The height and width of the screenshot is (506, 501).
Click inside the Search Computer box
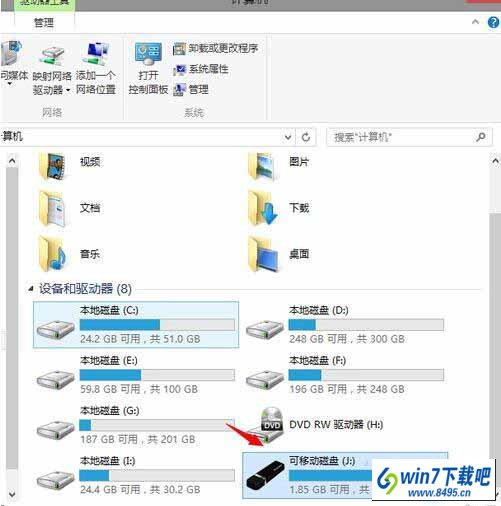[403, 137]
